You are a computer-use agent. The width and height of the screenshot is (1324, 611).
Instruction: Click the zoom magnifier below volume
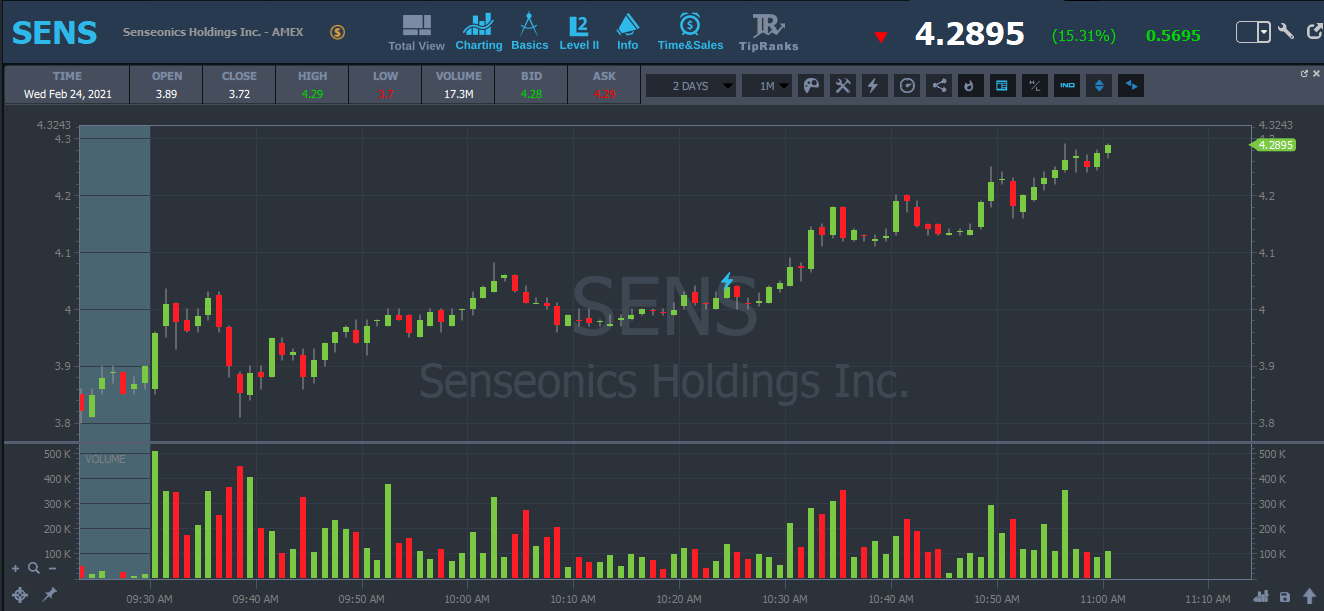point(33,568)
